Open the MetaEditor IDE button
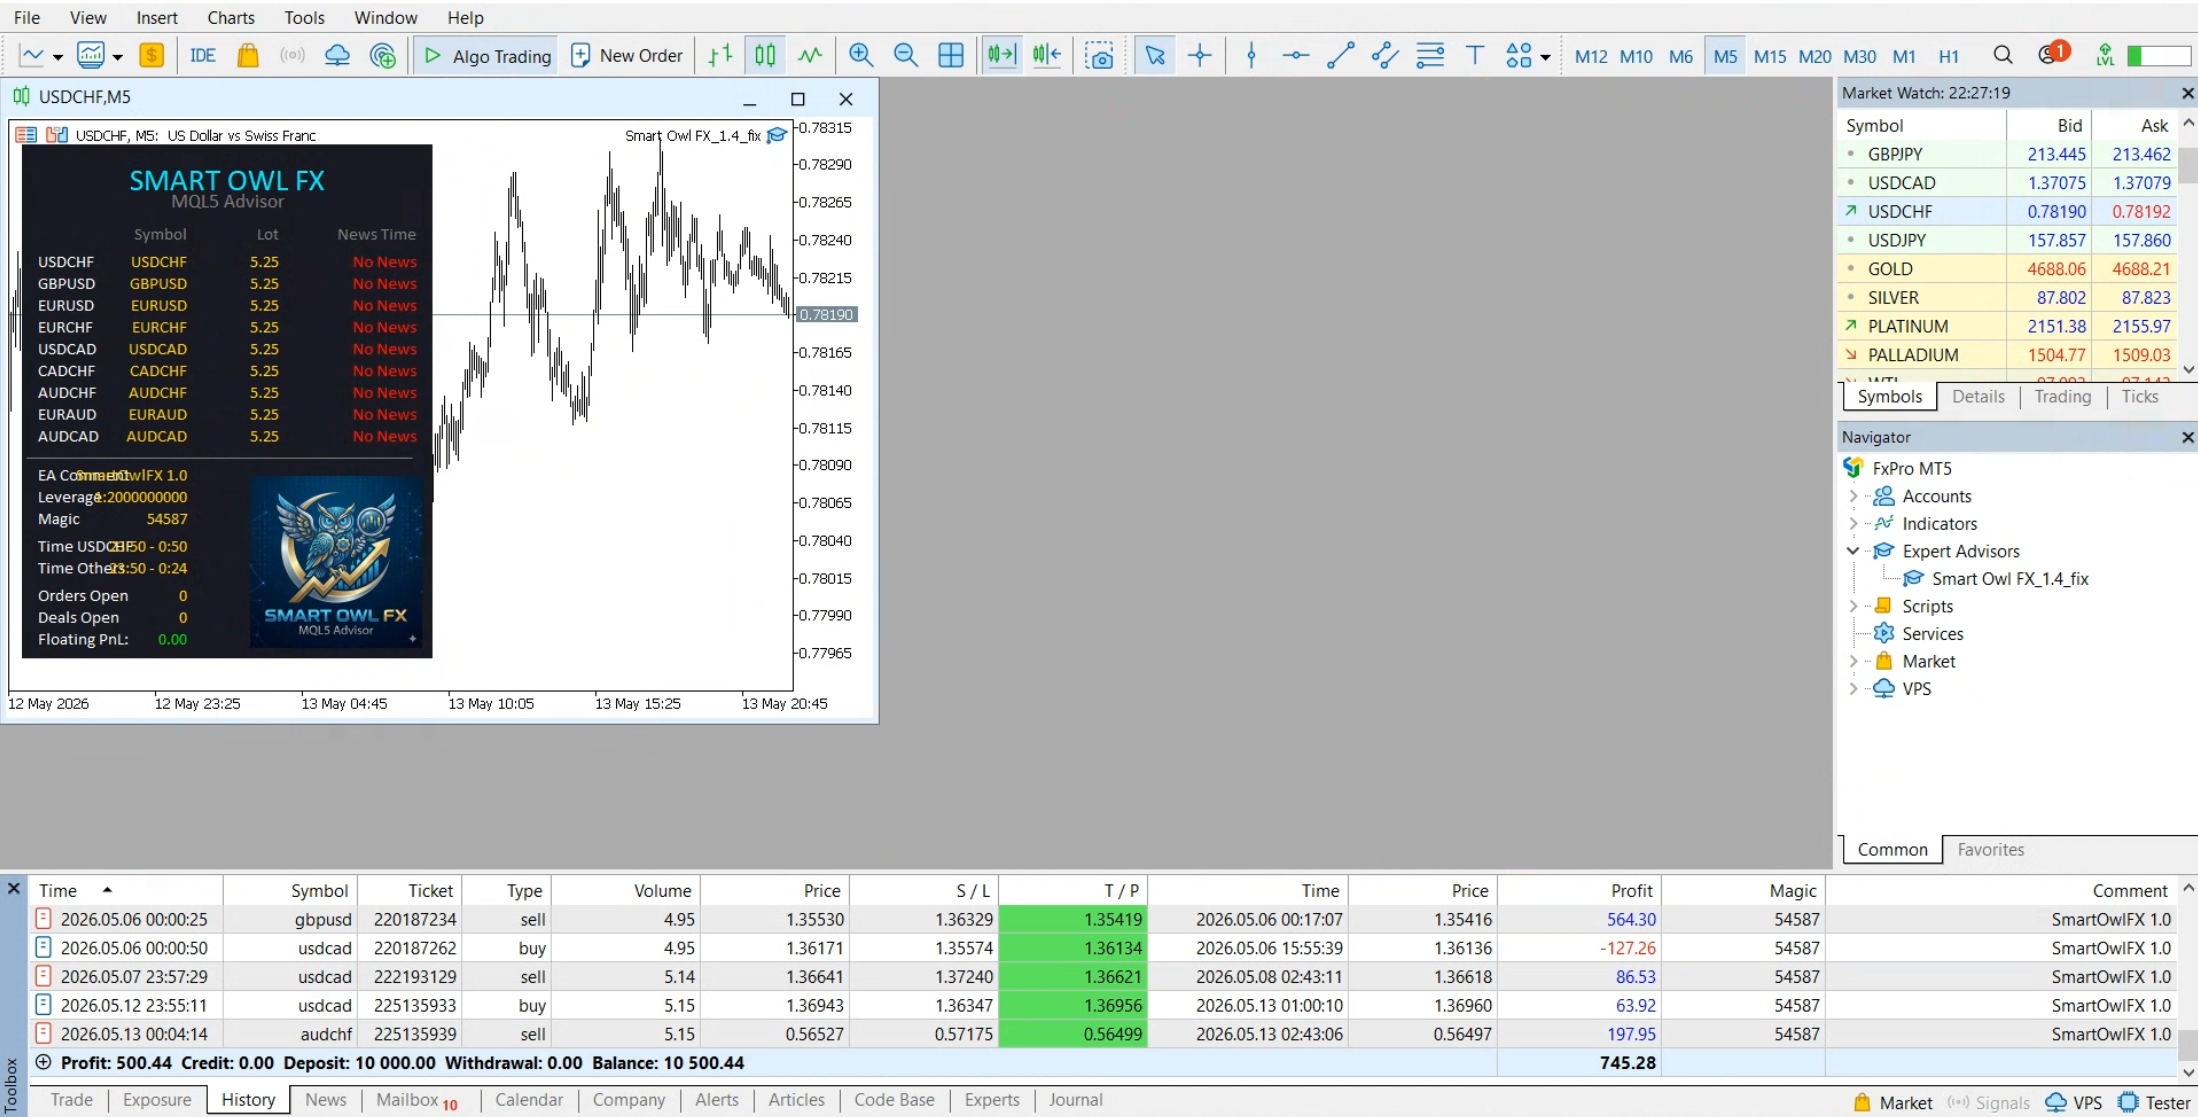The width and height of the screenshot is (2198, 1117). pyautogui.click(x=203, y=56)
